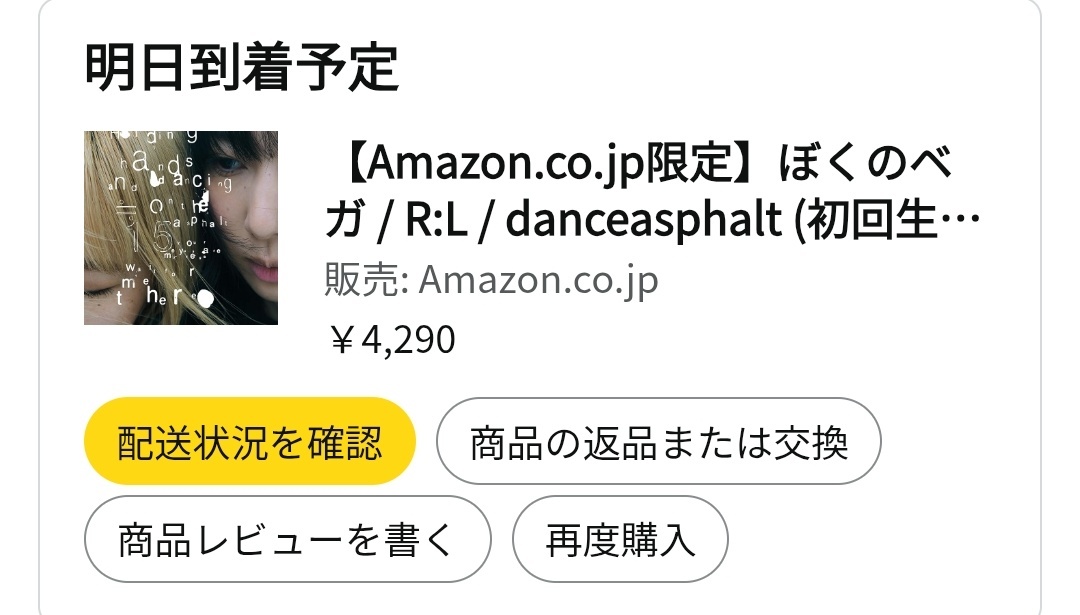Start a return or exchange request

(x=658, y=441)
